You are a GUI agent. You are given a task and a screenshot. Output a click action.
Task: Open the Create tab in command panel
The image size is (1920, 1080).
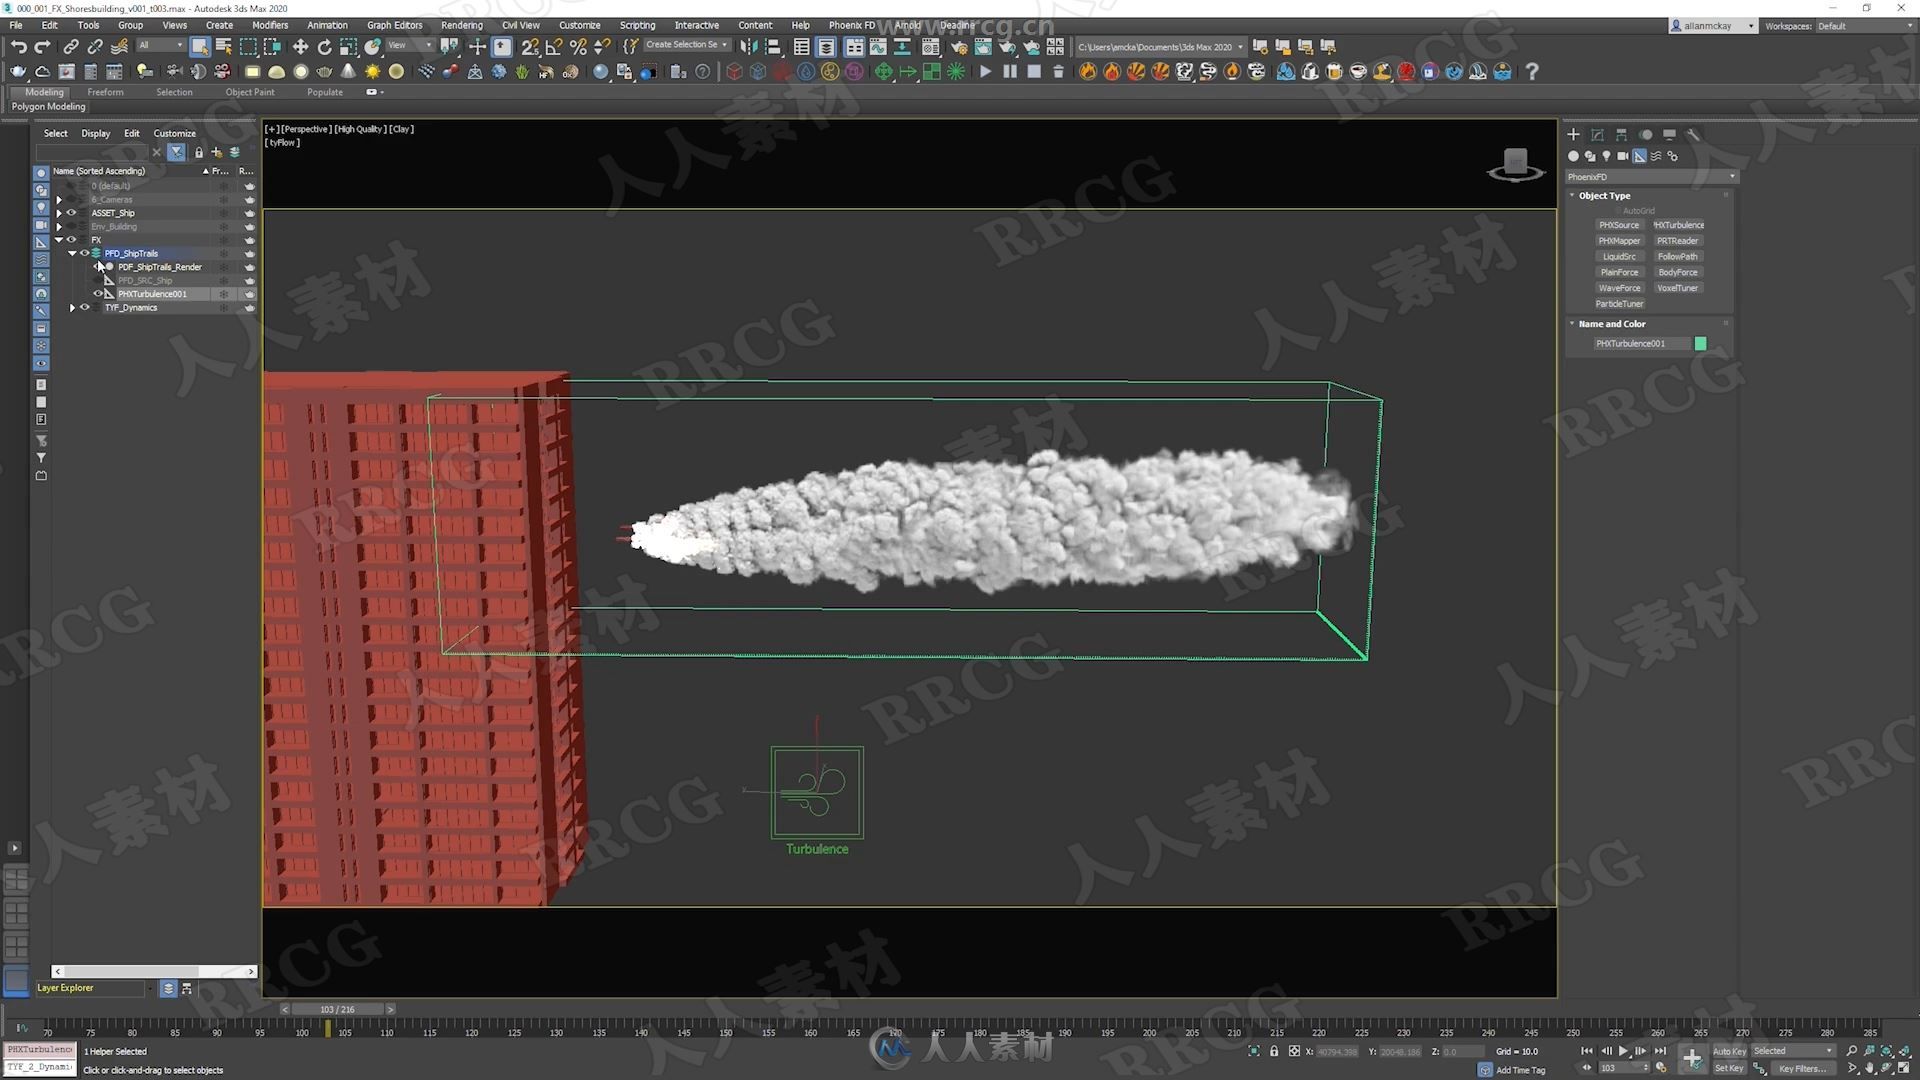(x=1573, y=134)
